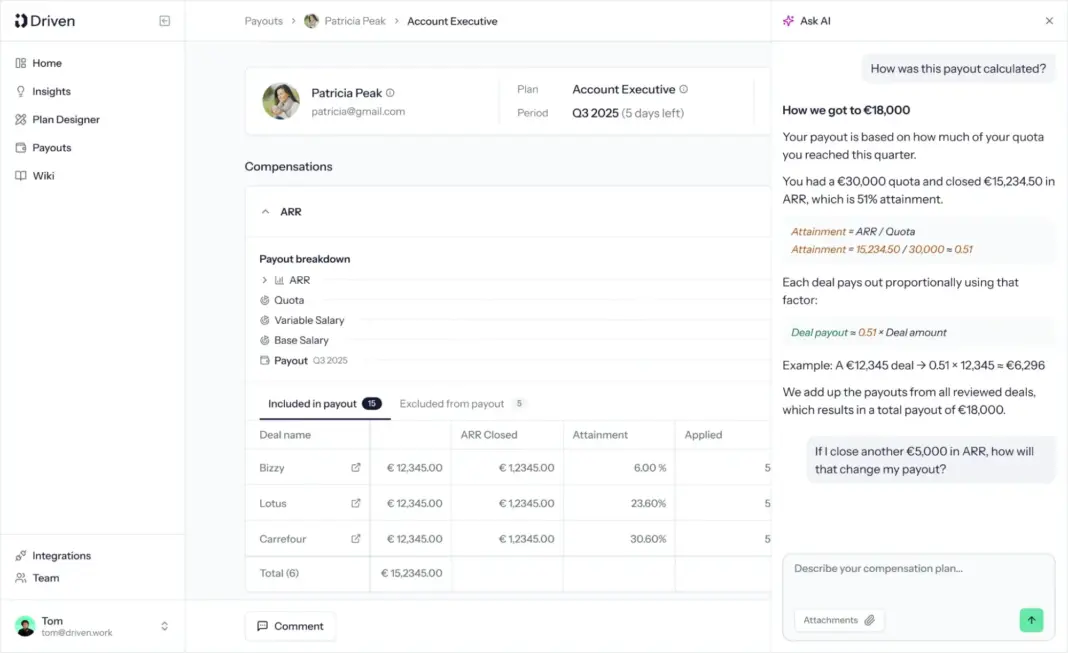The width and height of the screenshot is (1068, 653).
Task: Click the Driven logo
Action: [x=45, y=21]
